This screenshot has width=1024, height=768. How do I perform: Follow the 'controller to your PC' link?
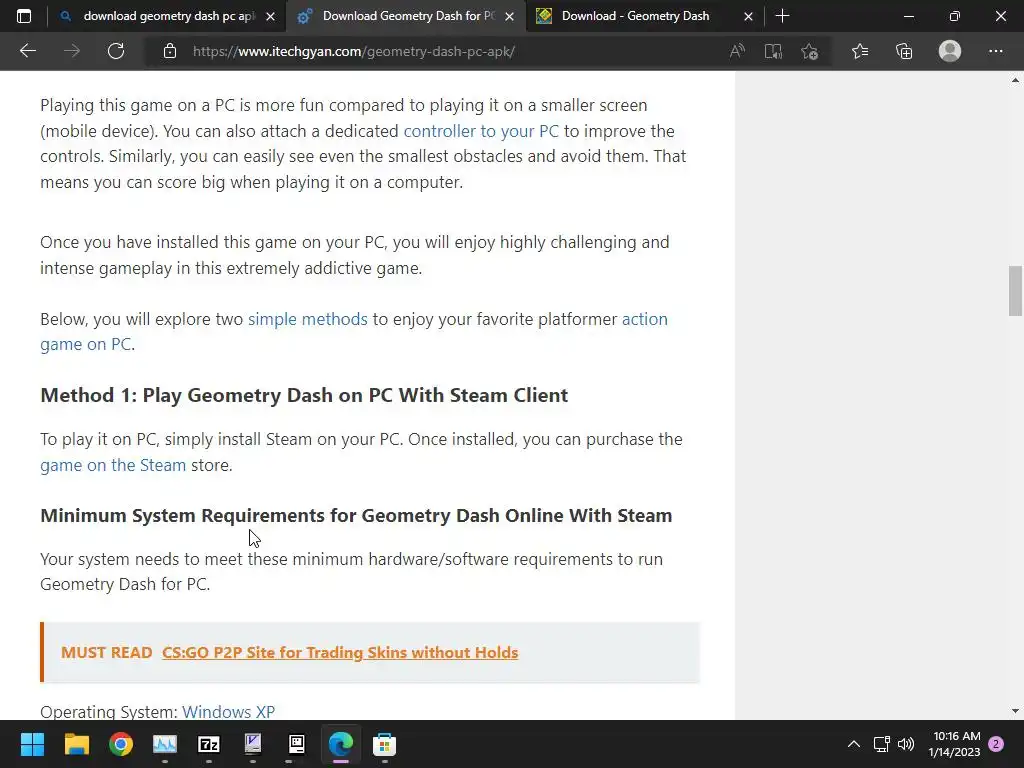coord(481,131)
